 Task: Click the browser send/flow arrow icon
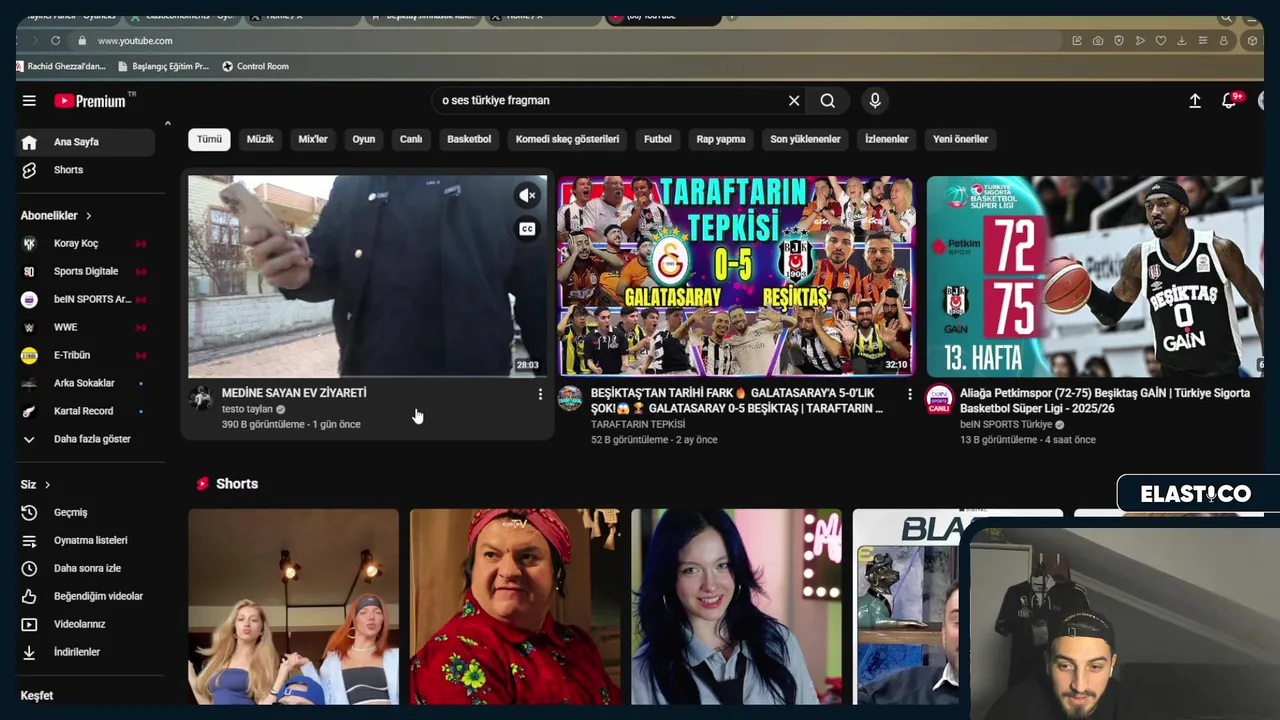[1140, 41]
